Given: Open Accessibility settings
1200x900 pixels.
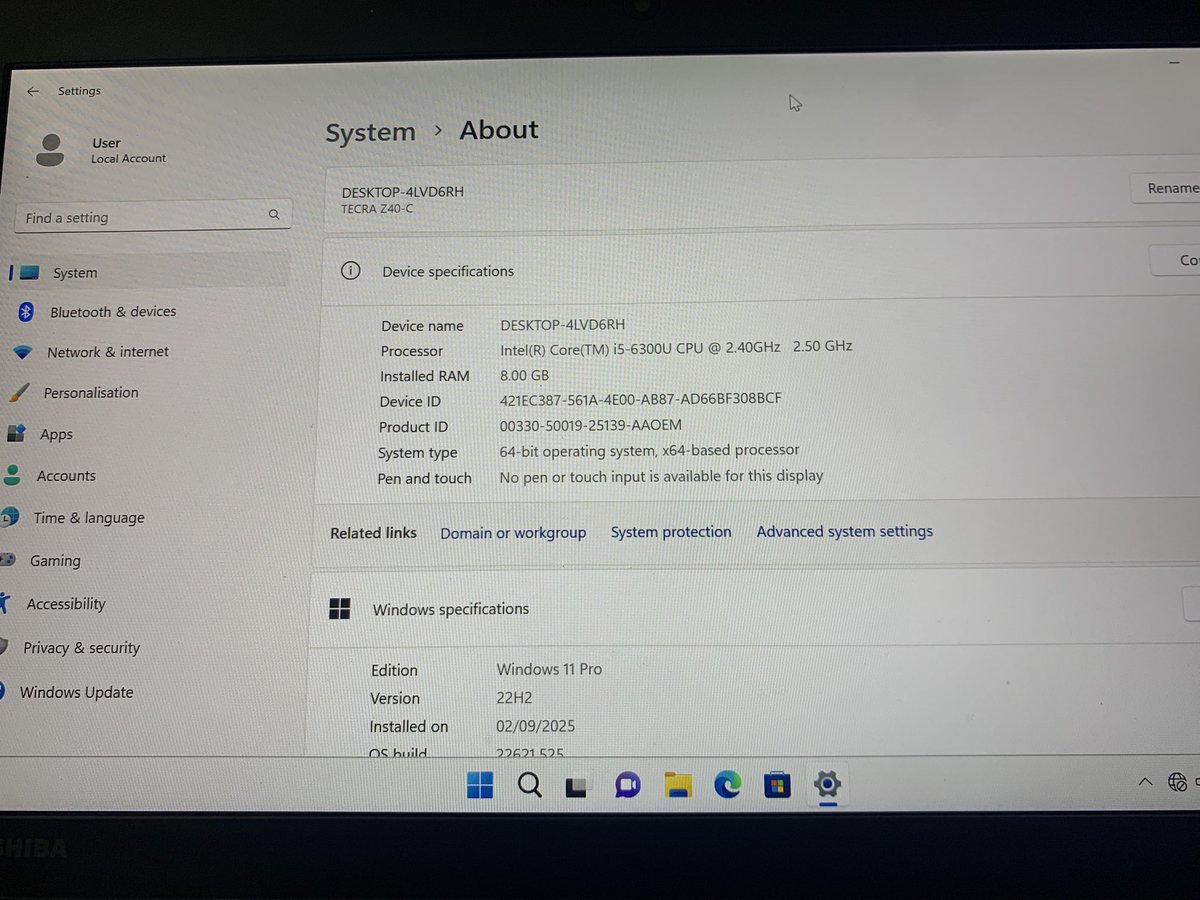Looking at the screenshot, I should coord(66,604).
